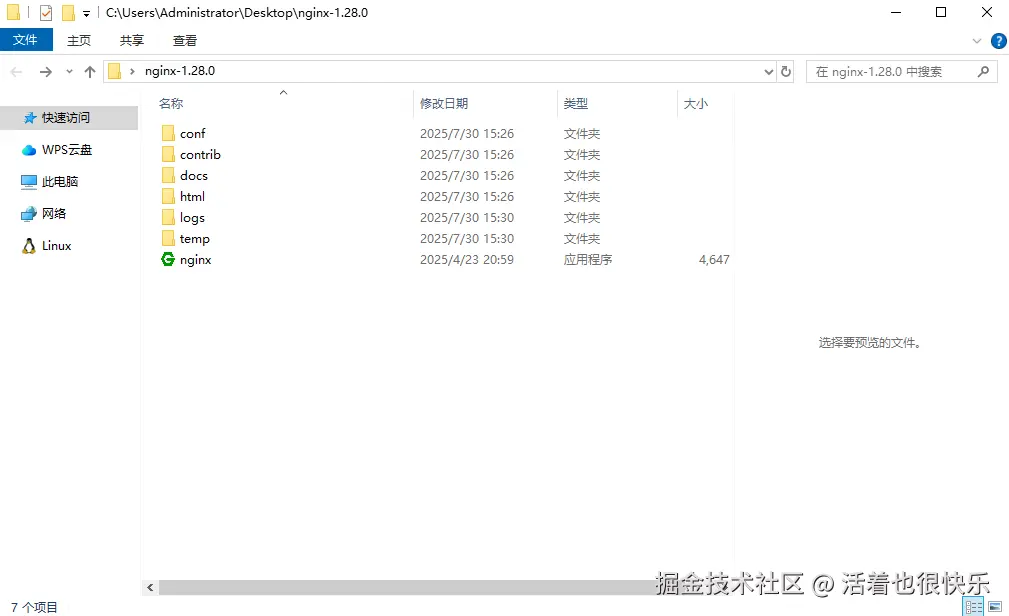Collapse the ribbon with the chevron

pyautogui.click(x=977, y=41)
